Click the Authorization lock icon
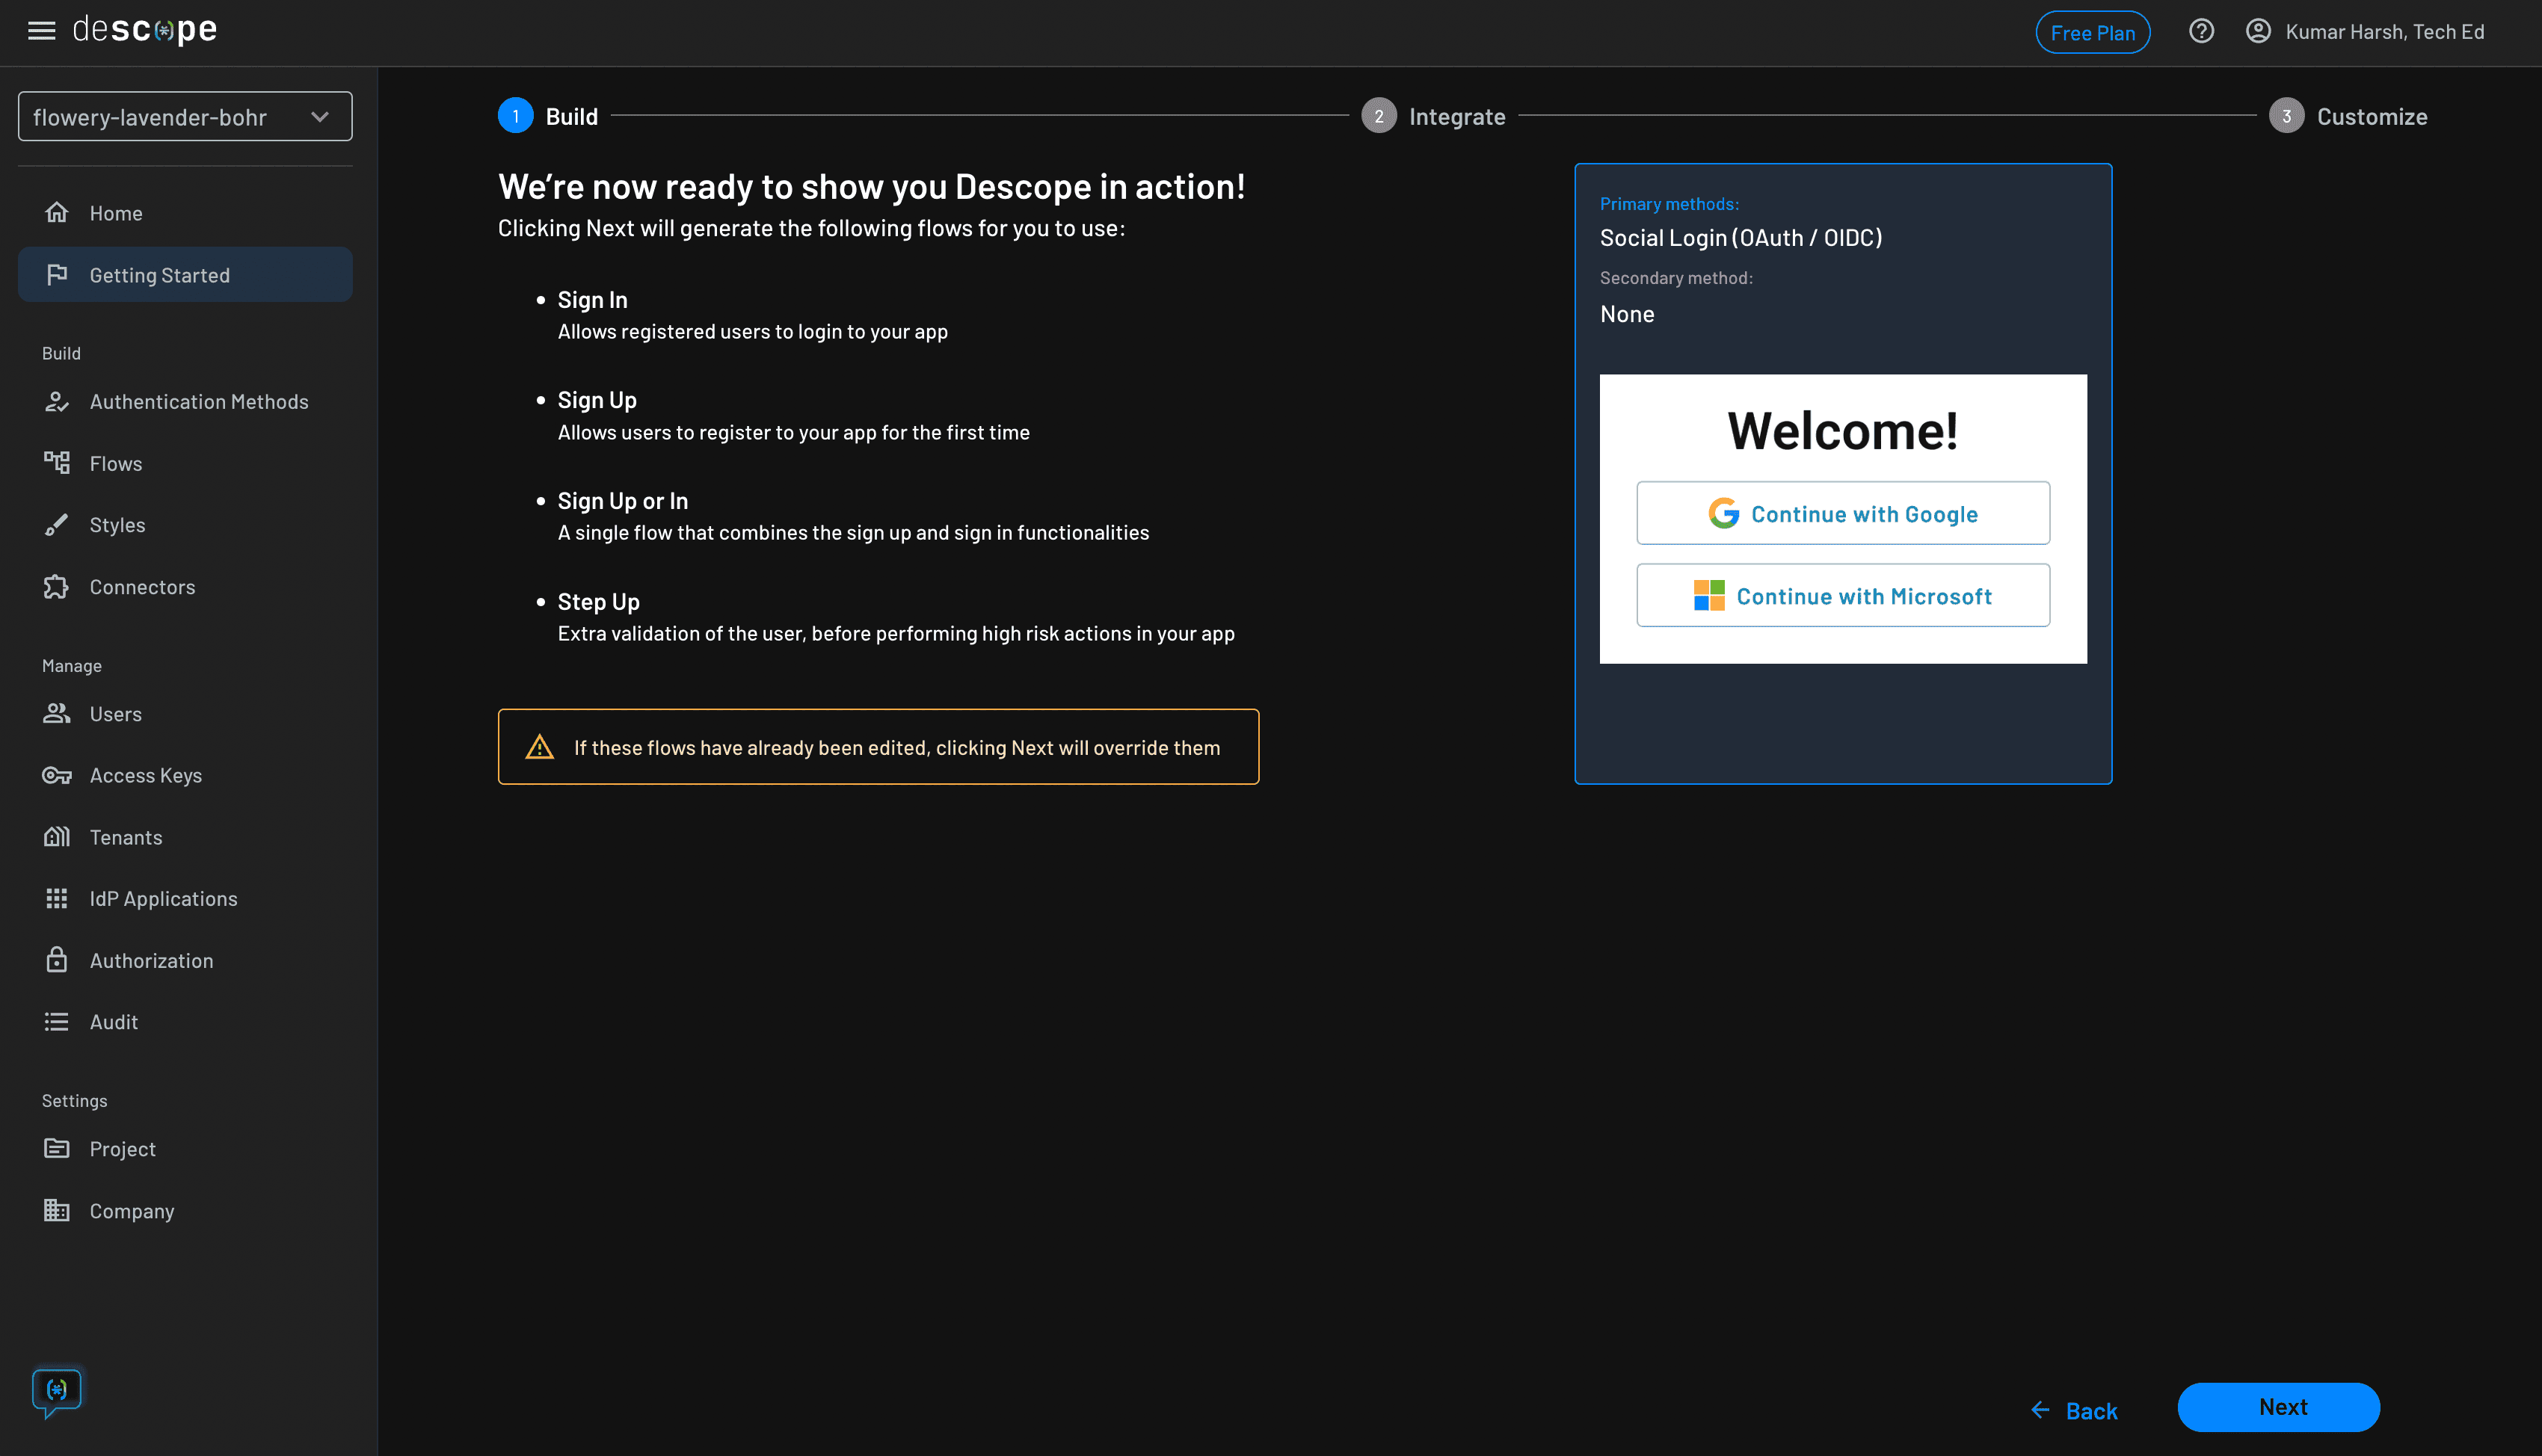 (x=57, y=960)
